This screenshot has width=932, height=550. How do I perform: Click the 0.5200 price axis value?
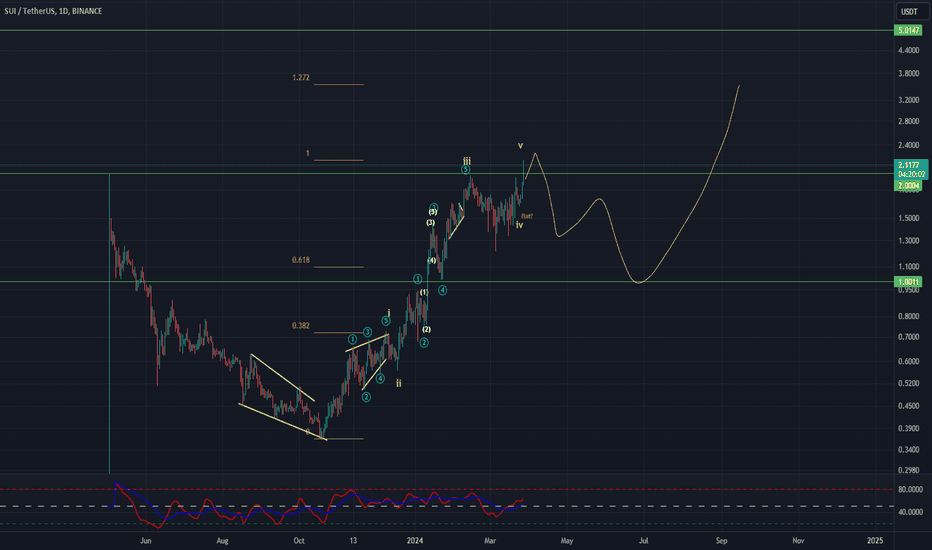pos(909,384)
